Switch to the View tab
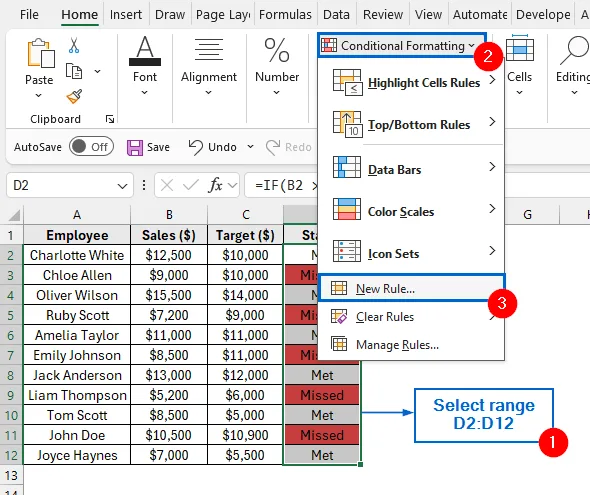 pos(428,15)
